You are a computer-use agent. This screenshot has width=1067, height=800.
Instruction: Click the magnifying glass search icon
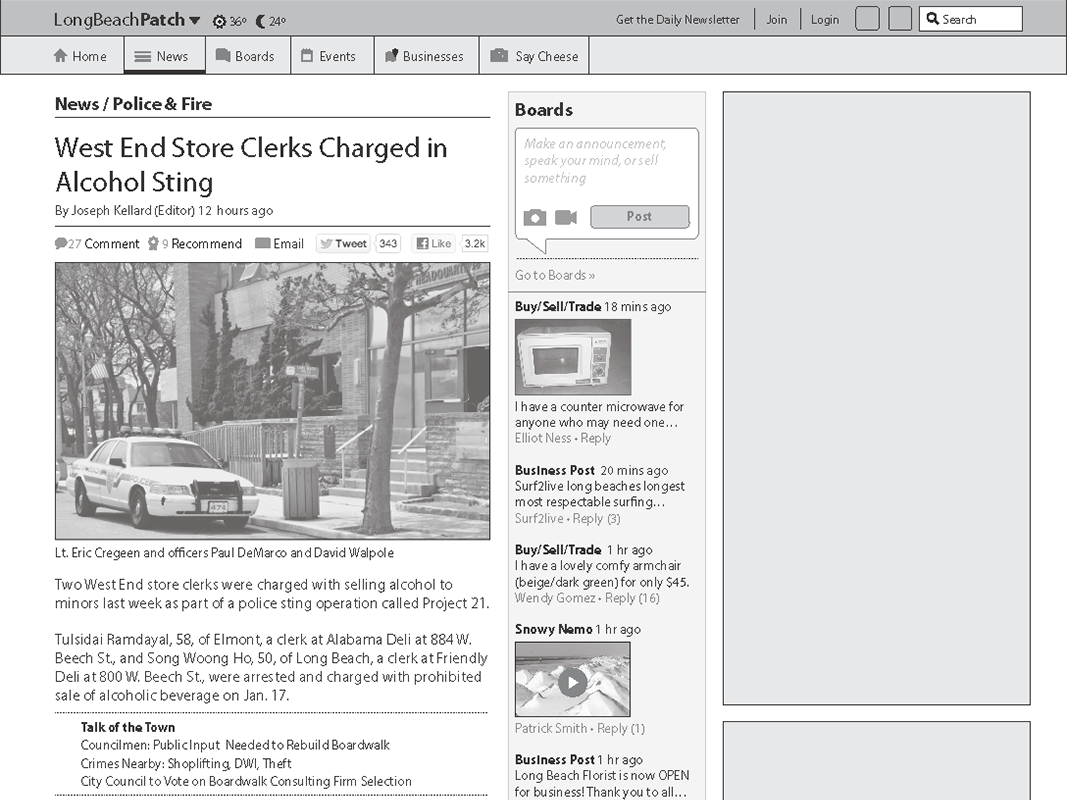932,19
